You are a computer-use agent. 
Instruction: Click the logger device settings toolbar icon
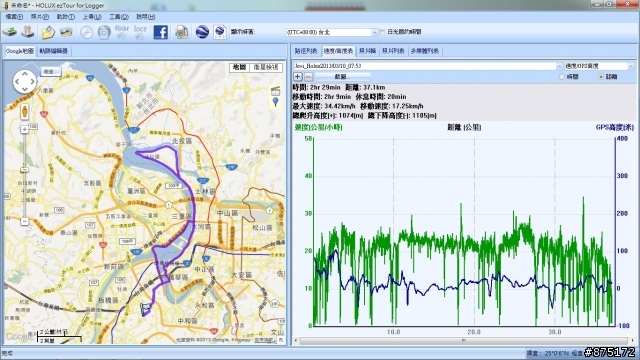28,32
